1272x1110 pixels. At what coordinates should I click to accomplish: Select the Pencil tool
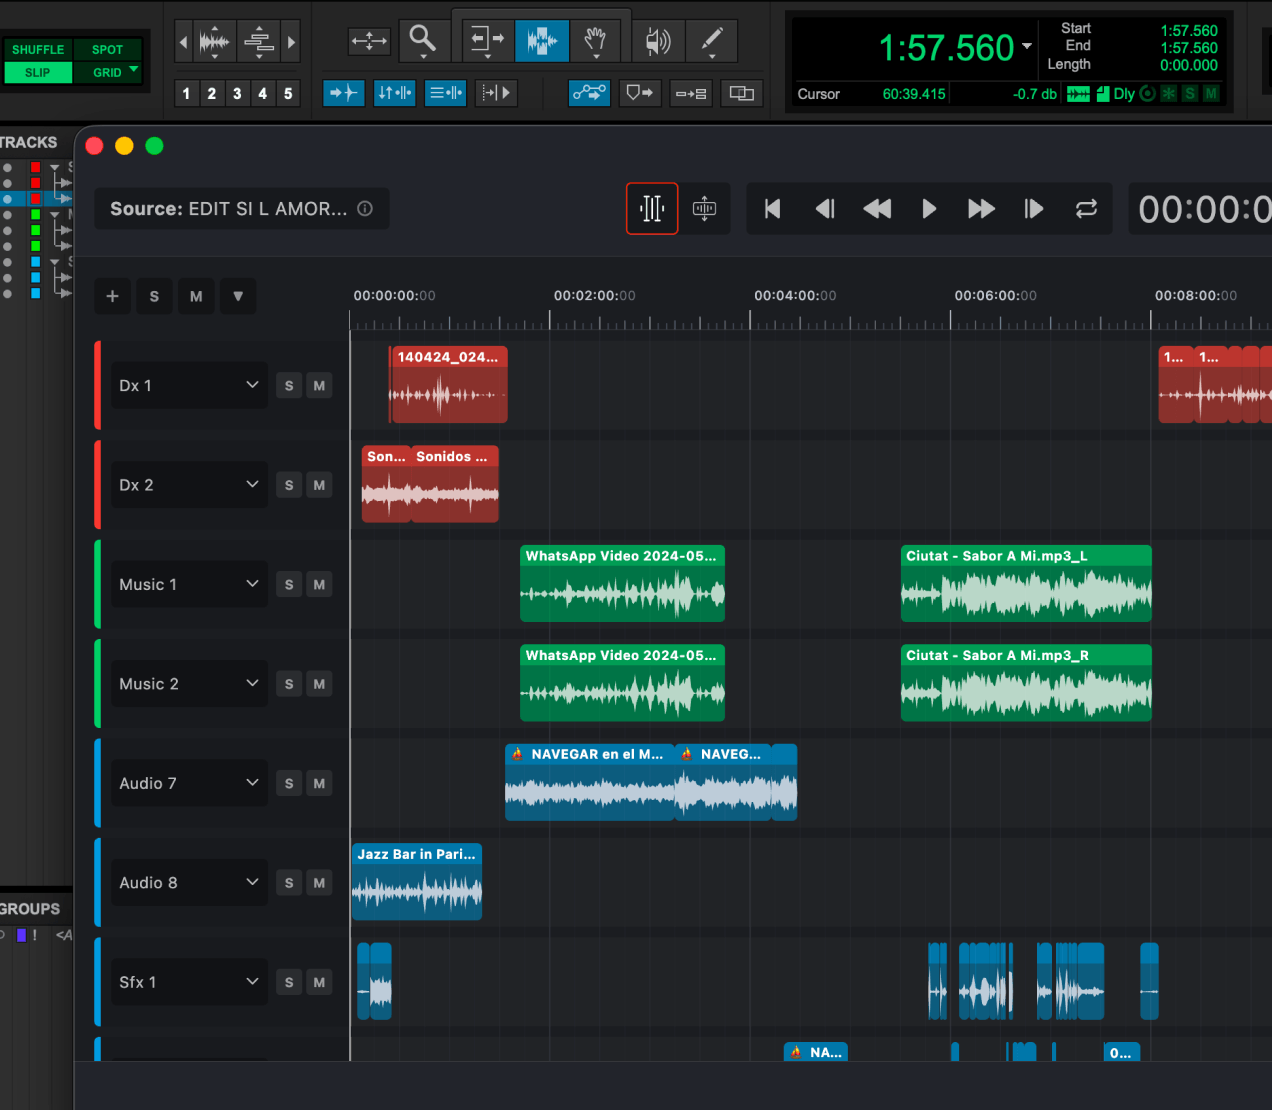coord(712,41)
